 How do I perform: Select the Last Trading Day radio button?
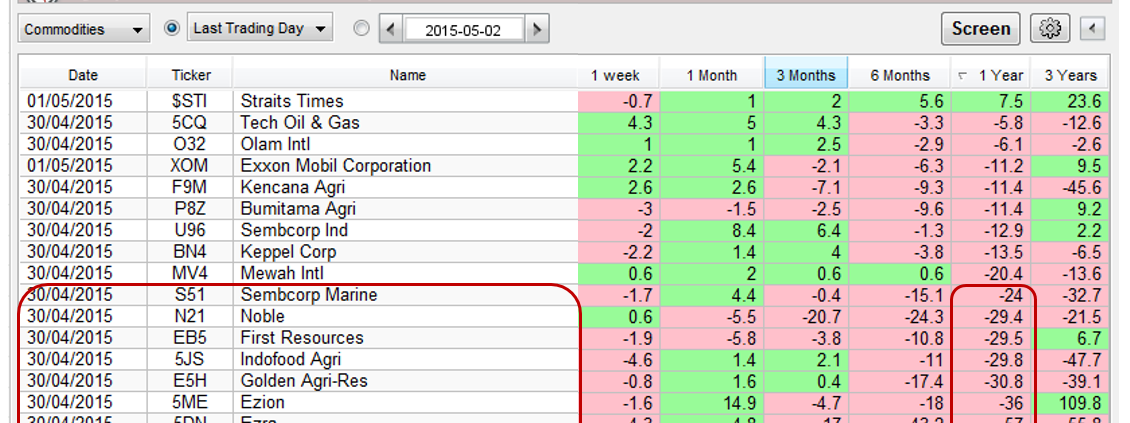tap(171, 29)
